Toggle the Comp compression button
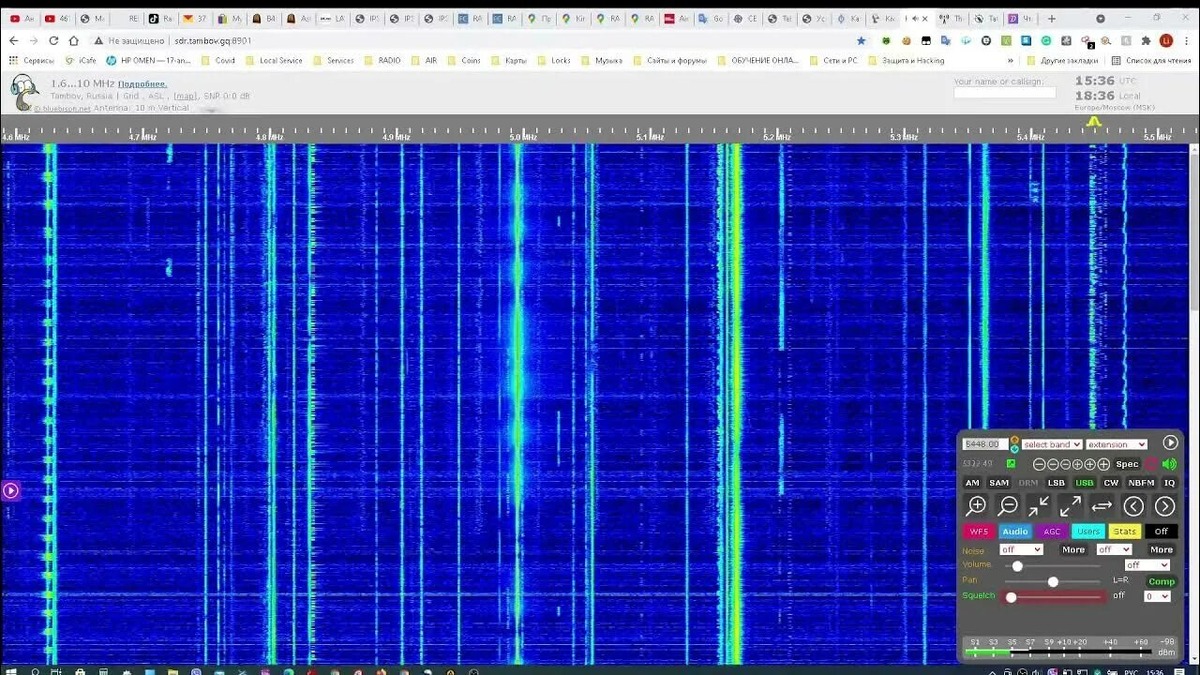 point(1161,581)
